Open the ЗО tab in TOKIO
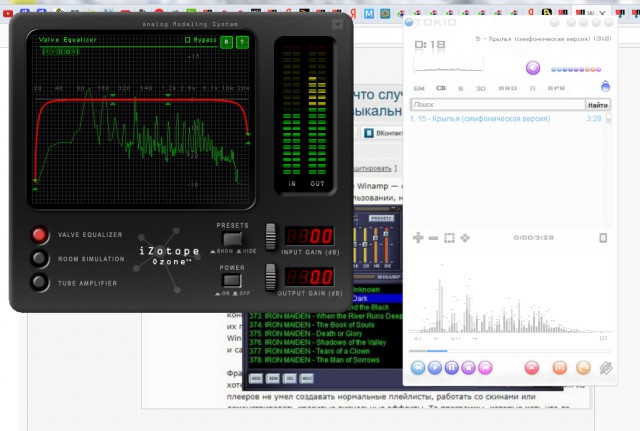 point(480,88)
